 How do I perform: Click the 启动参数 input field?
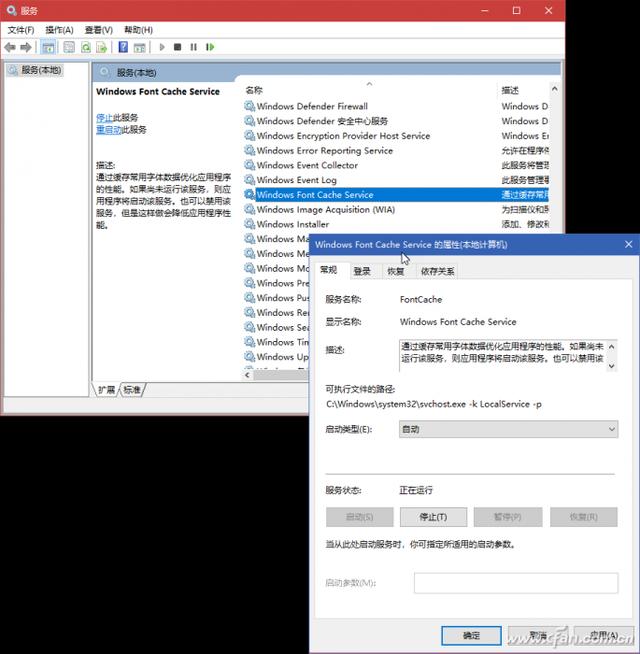pos(516,583)
